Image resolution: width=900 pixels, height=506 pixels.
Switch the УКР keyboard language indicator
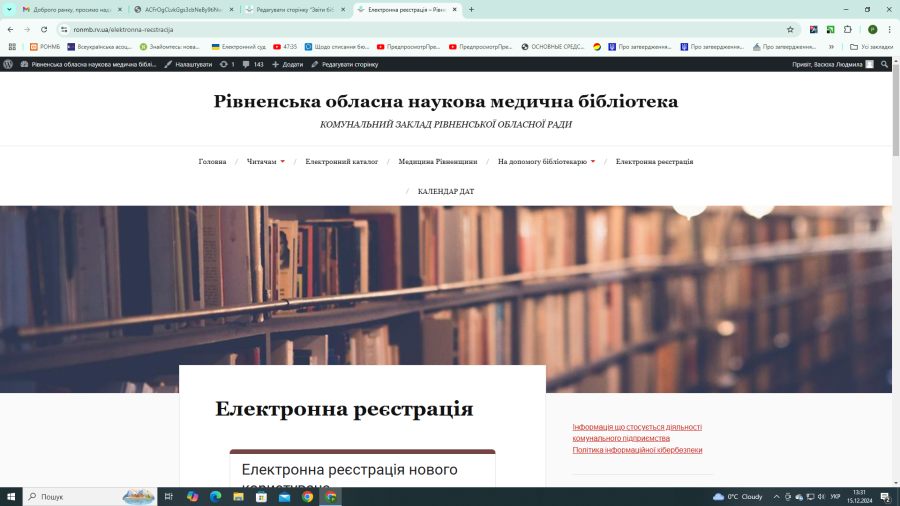(835, 497)
